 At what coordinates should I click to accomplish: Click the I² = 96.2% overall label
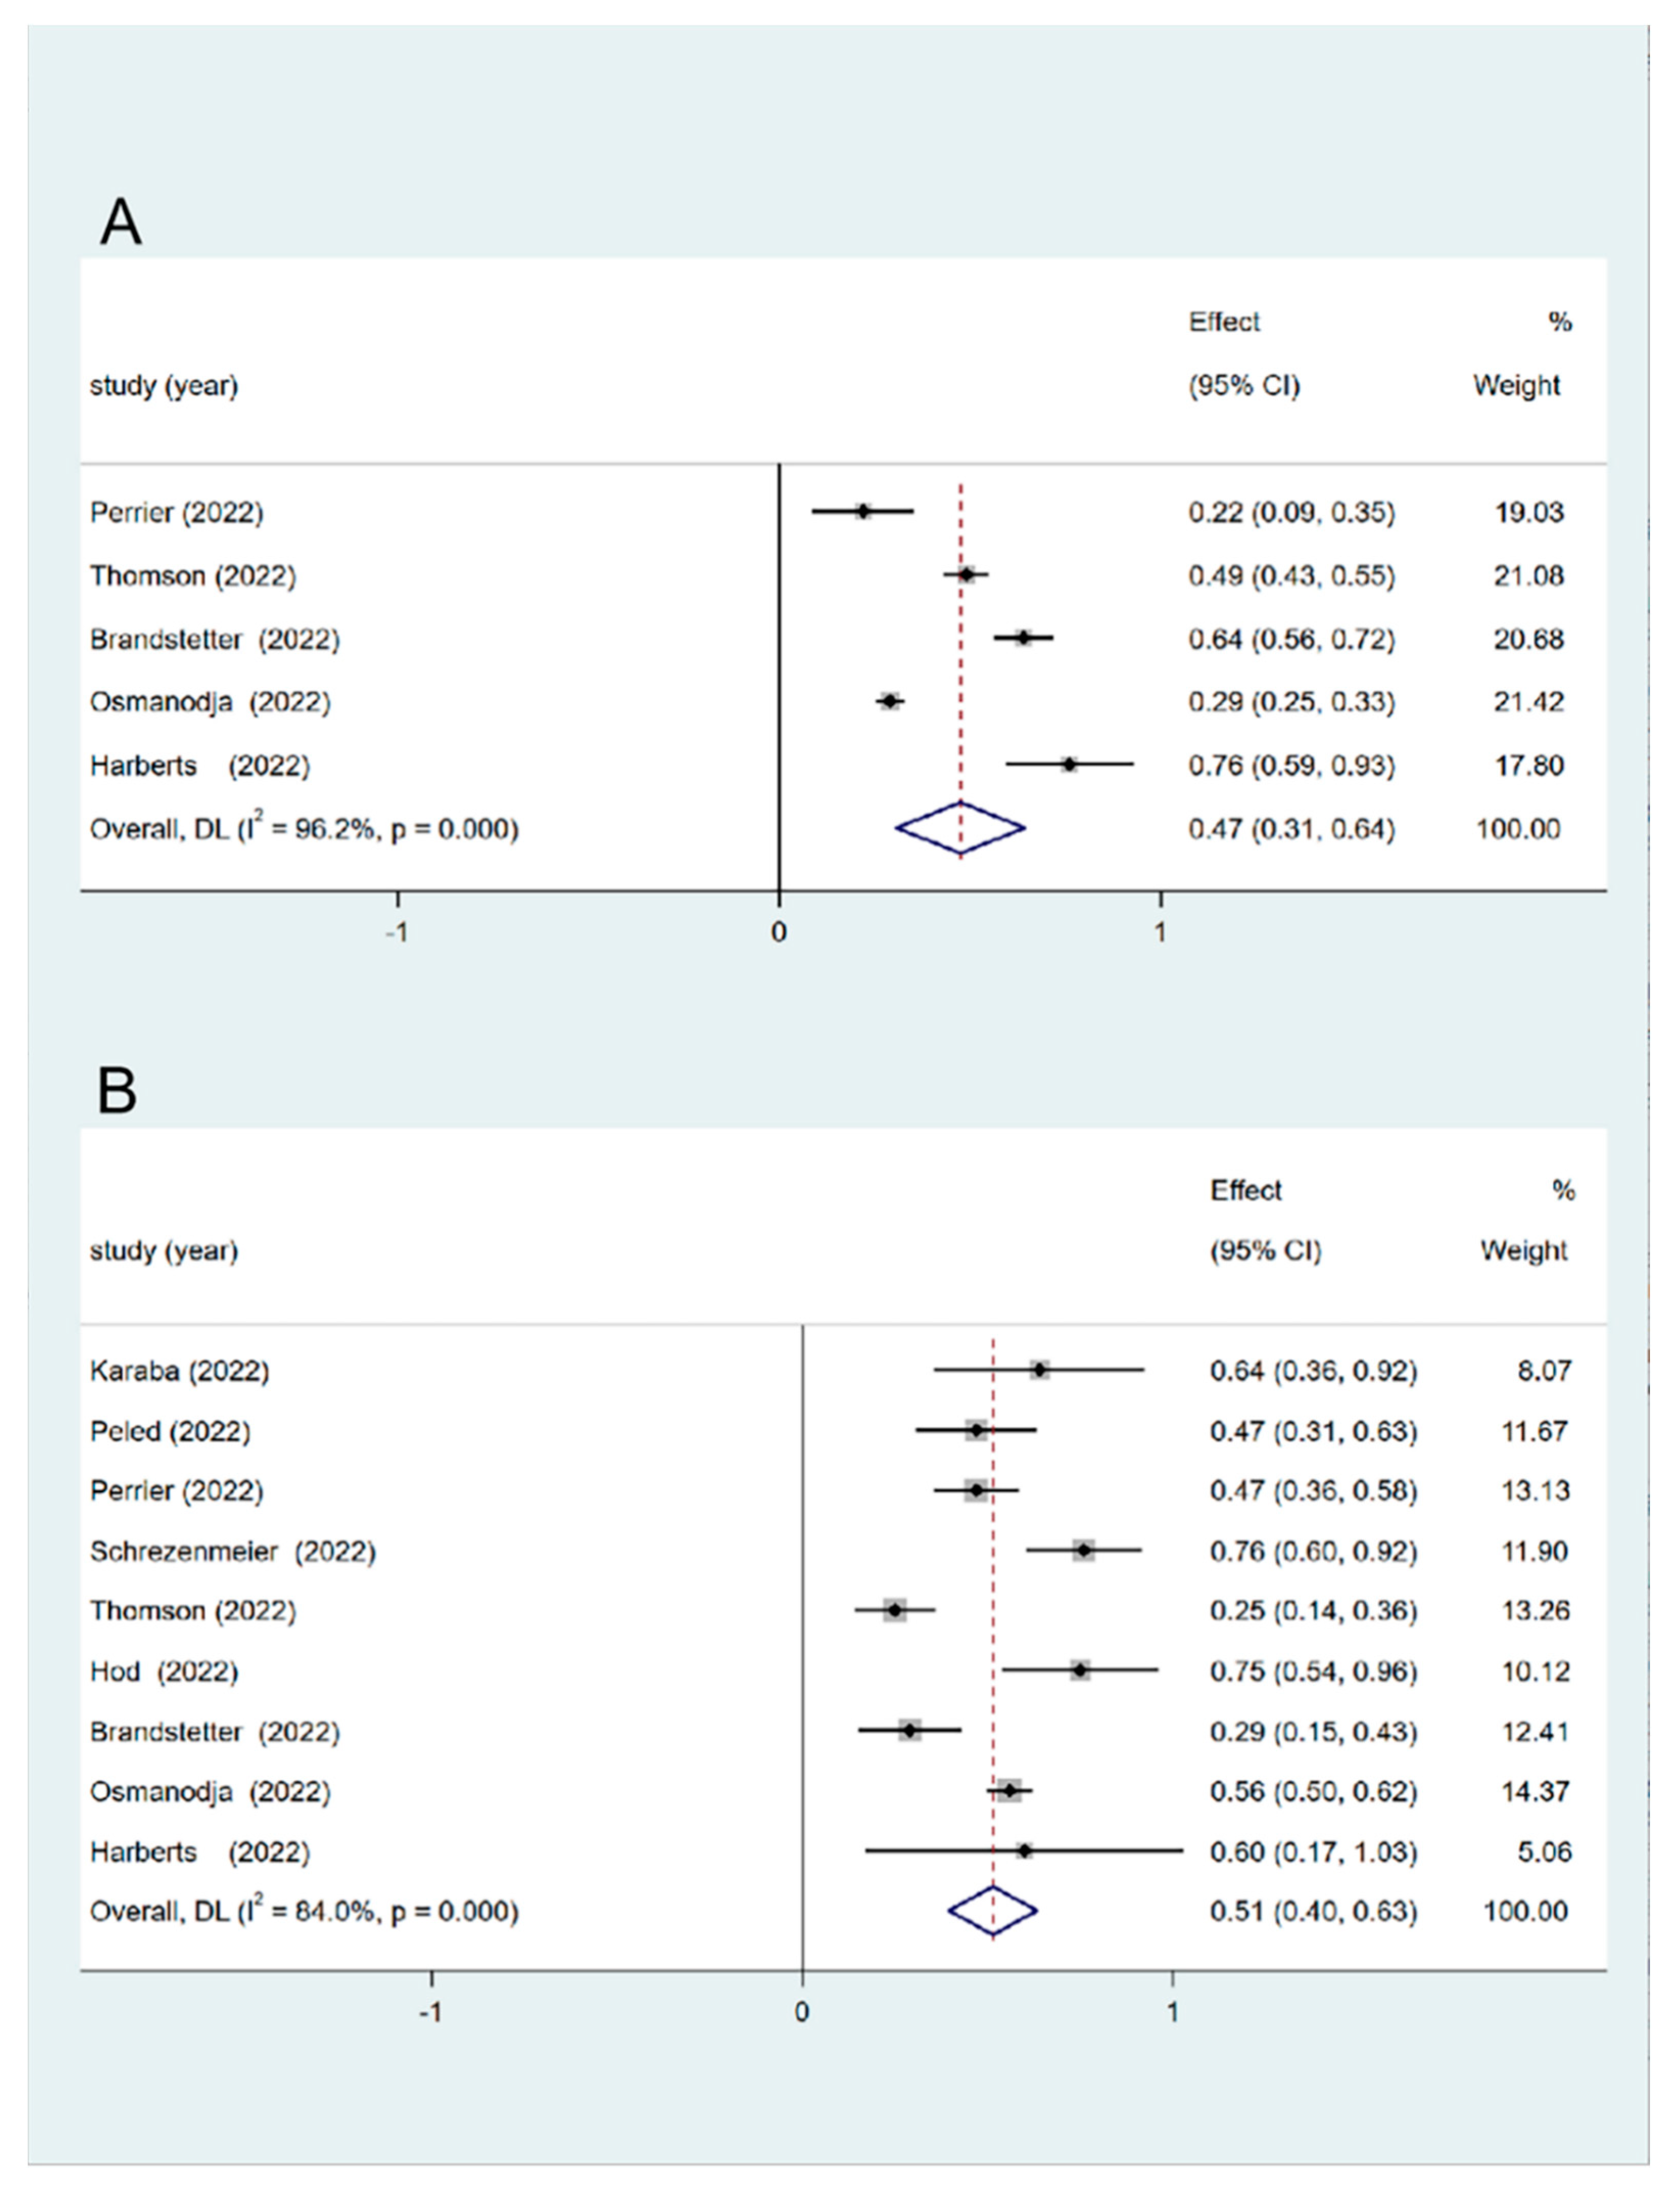click(x=304, y=828)
